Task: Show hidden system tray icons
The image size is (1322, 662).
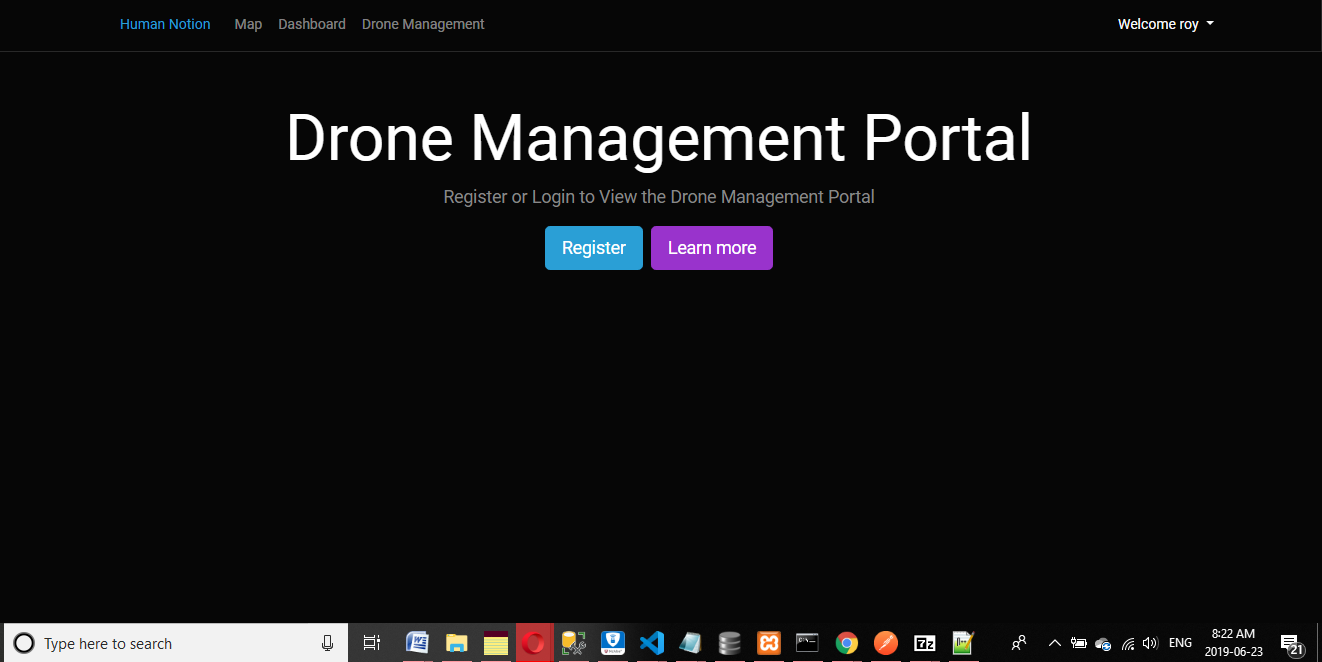Action: (1054, 643)
